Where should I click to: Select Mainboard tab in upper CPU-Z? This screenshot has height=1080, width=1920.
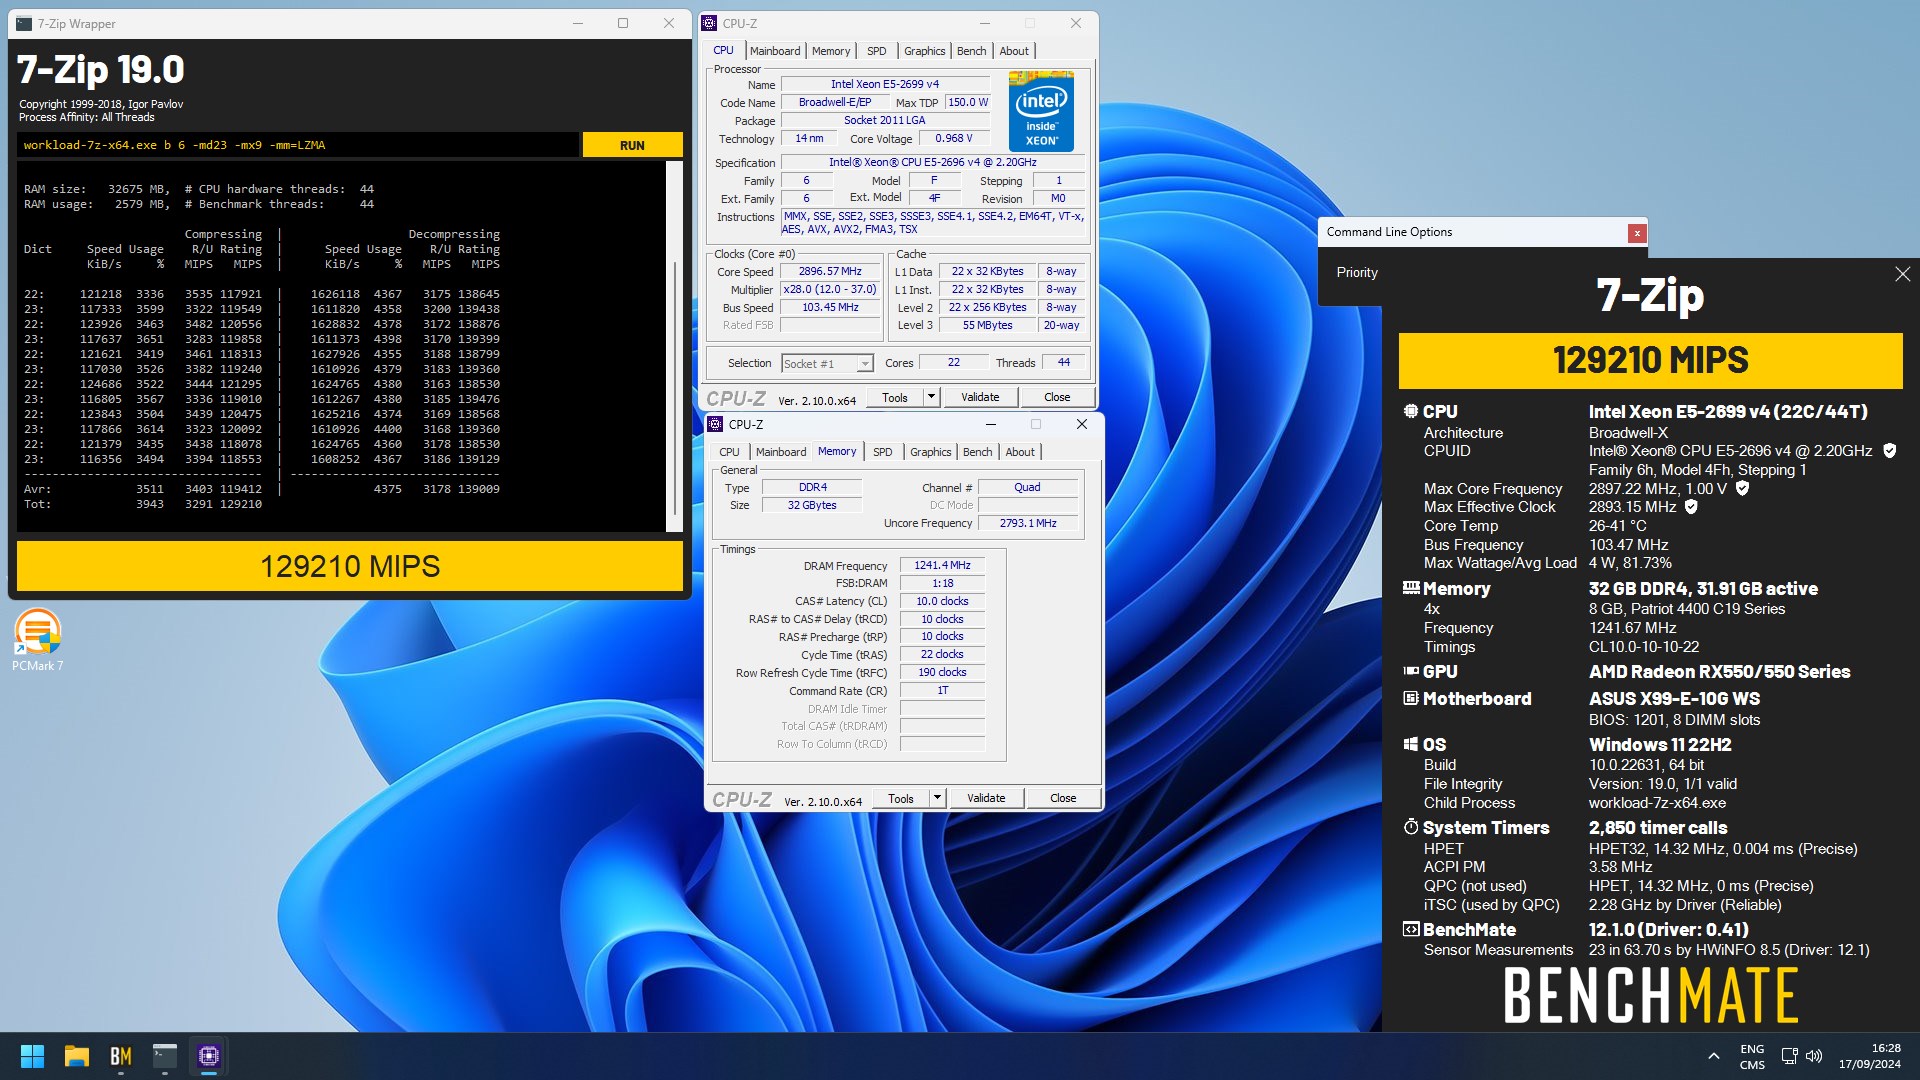point(775,51)
